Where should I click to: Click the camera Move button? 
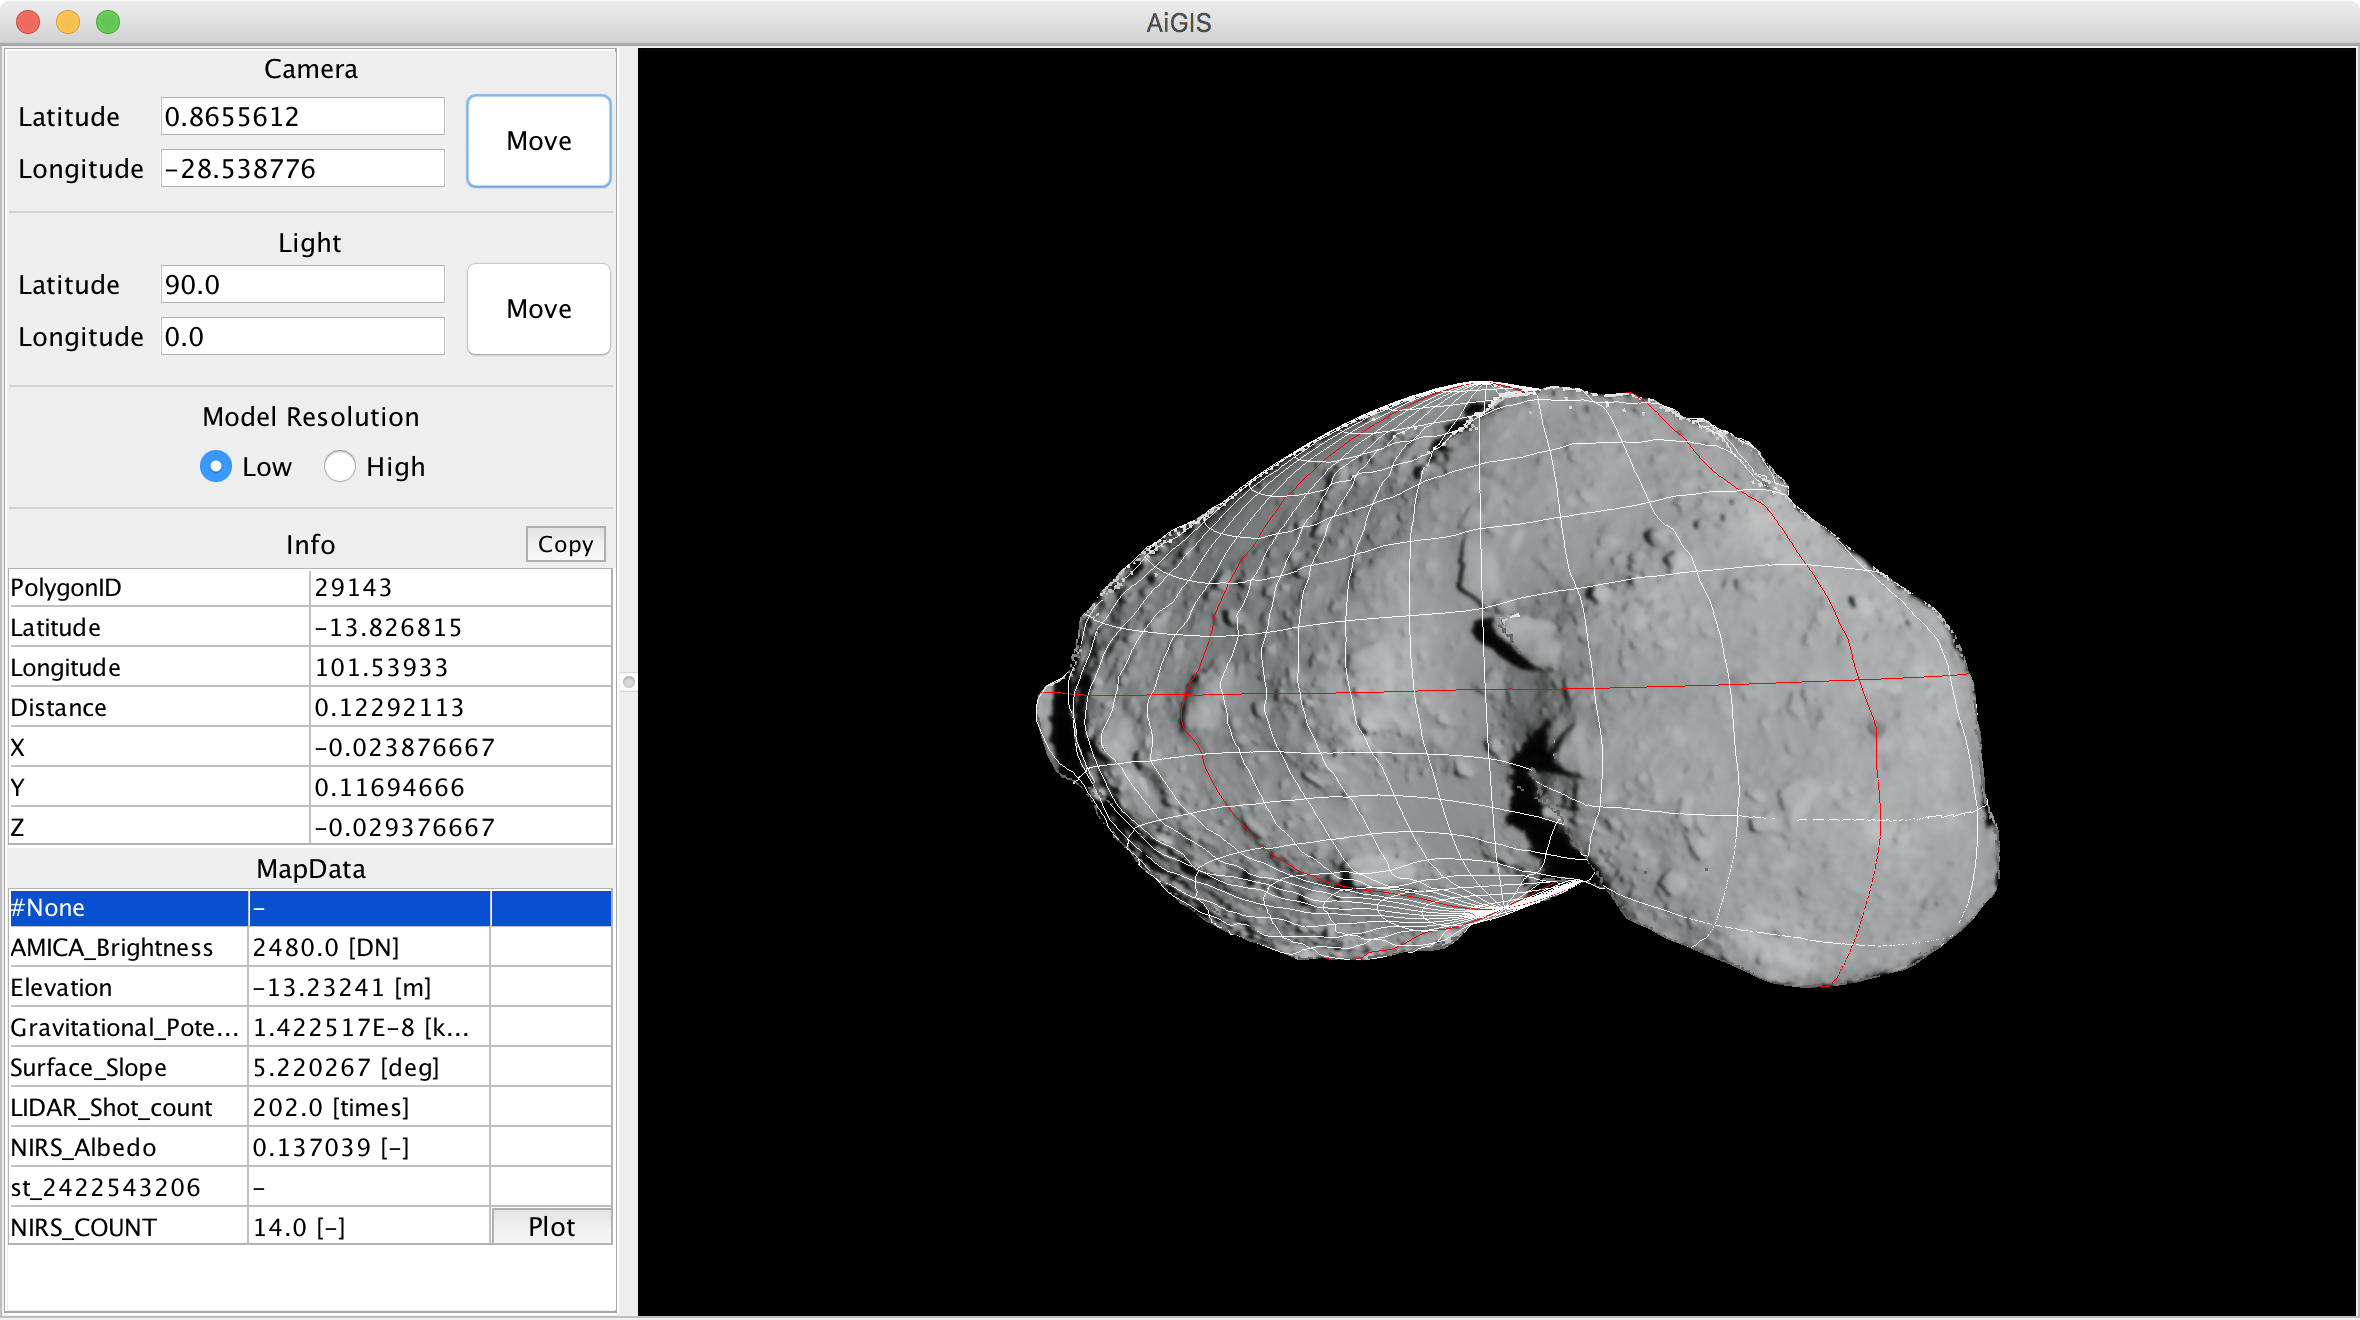tap(538, 141)
